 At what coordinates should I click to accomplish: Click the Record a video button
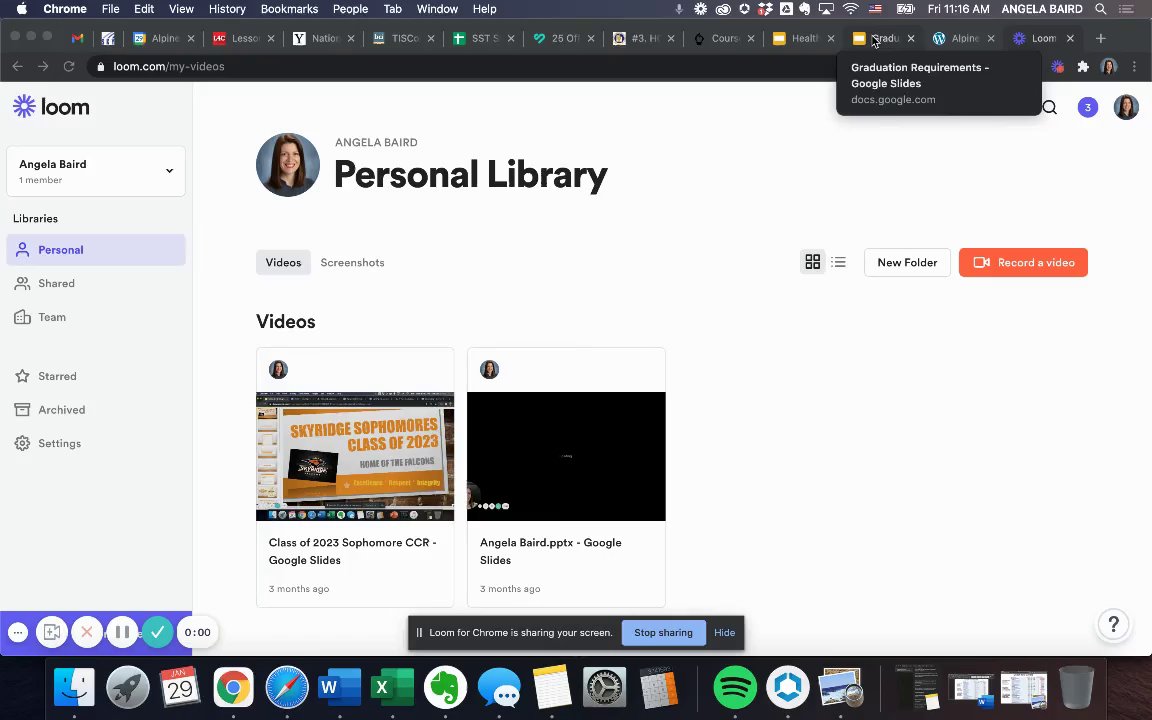pos(1023,262)
